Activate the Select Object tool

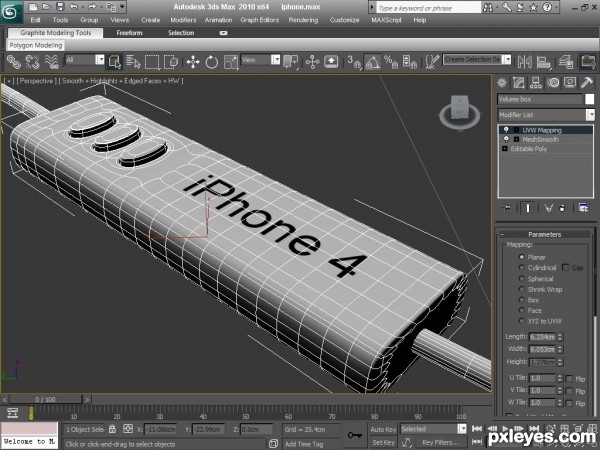[x=114, y=61]
